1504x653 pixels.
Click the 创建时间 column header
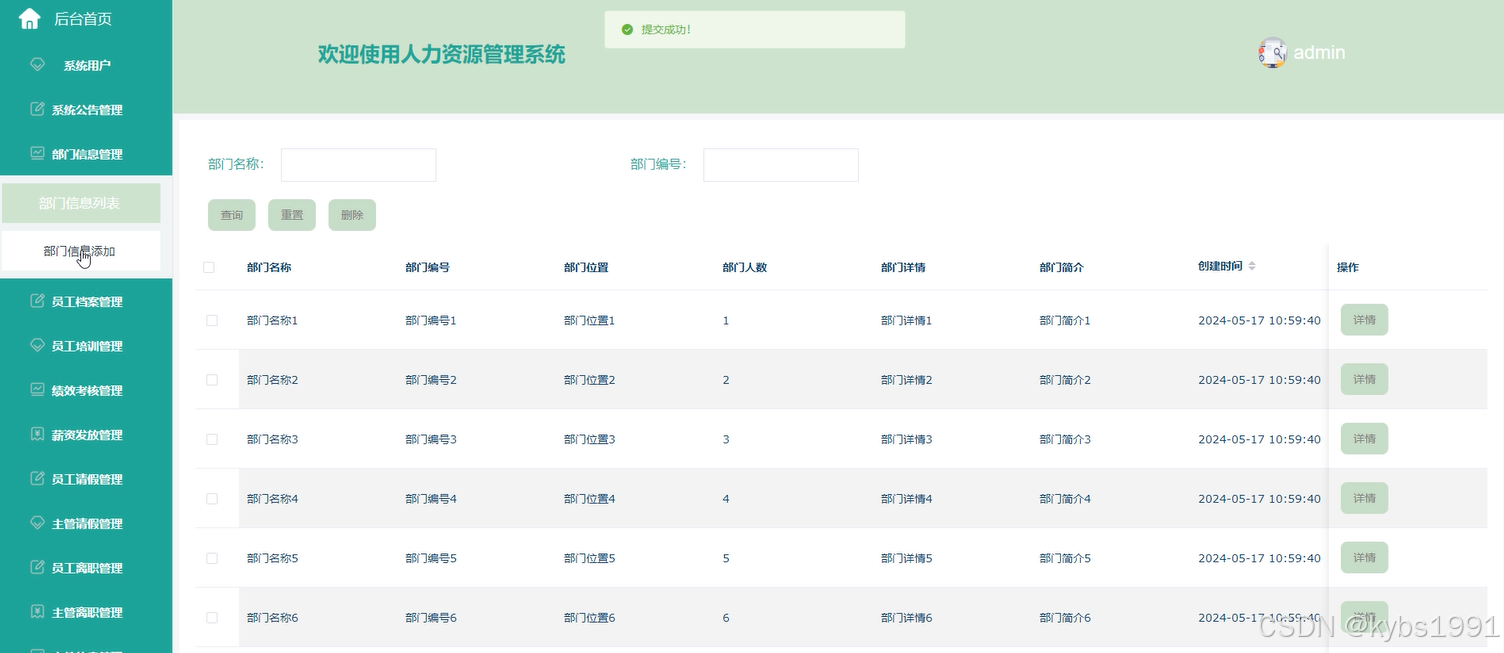point(1220,266)
